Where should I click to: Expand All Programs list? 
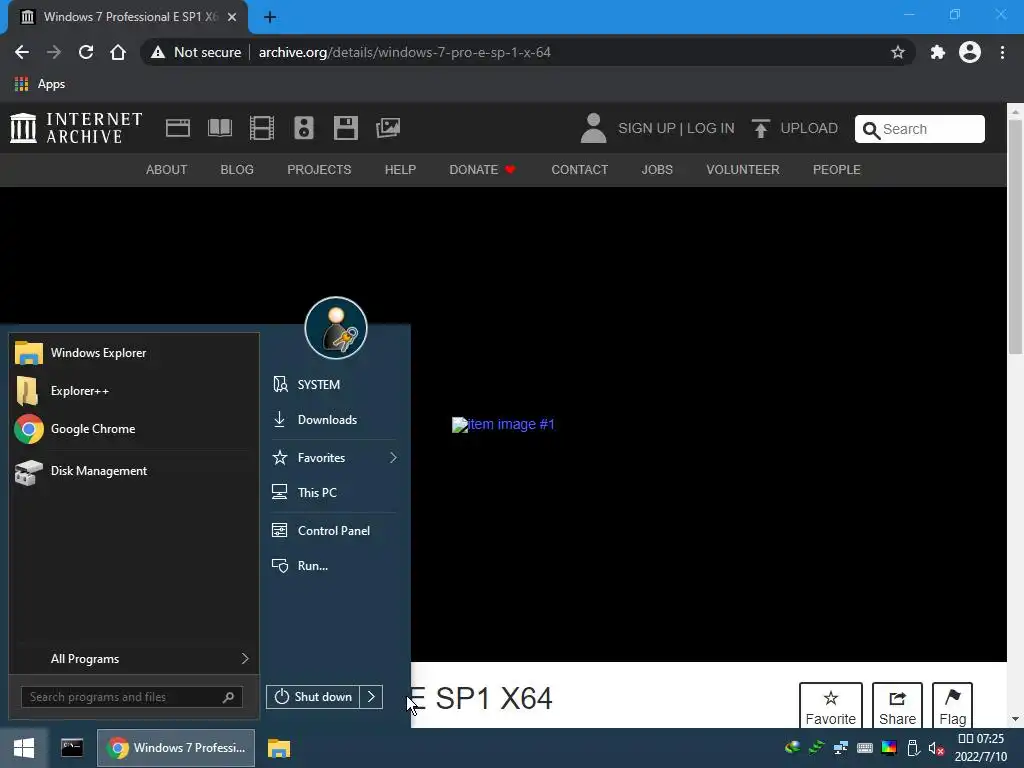[x=134, y=658]
